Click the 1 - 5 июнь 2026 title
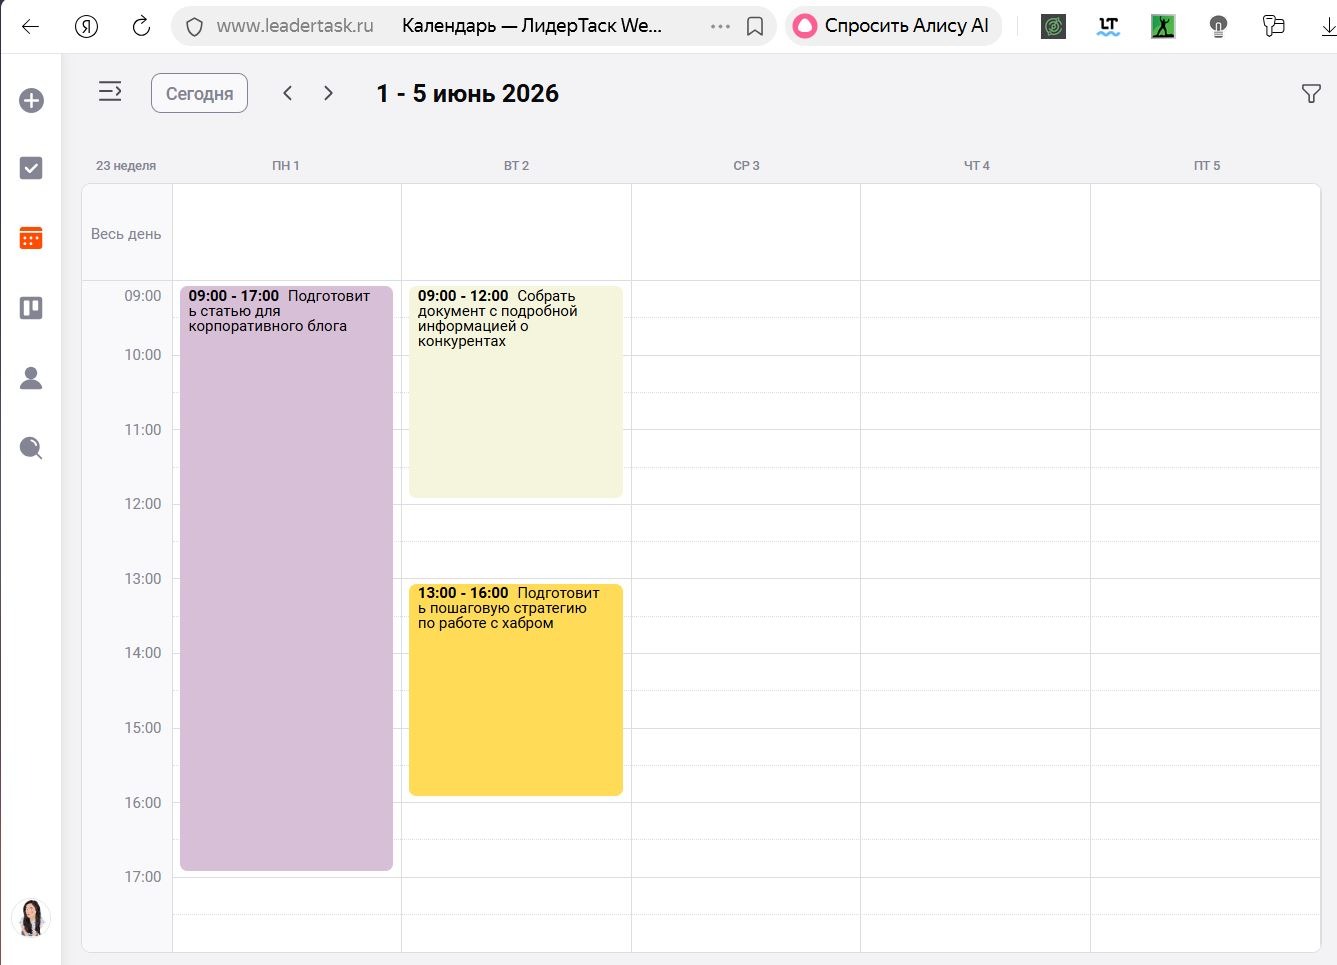Image resolution: width=1337 pixels, height=965 pixels. [x=467, y=93]
